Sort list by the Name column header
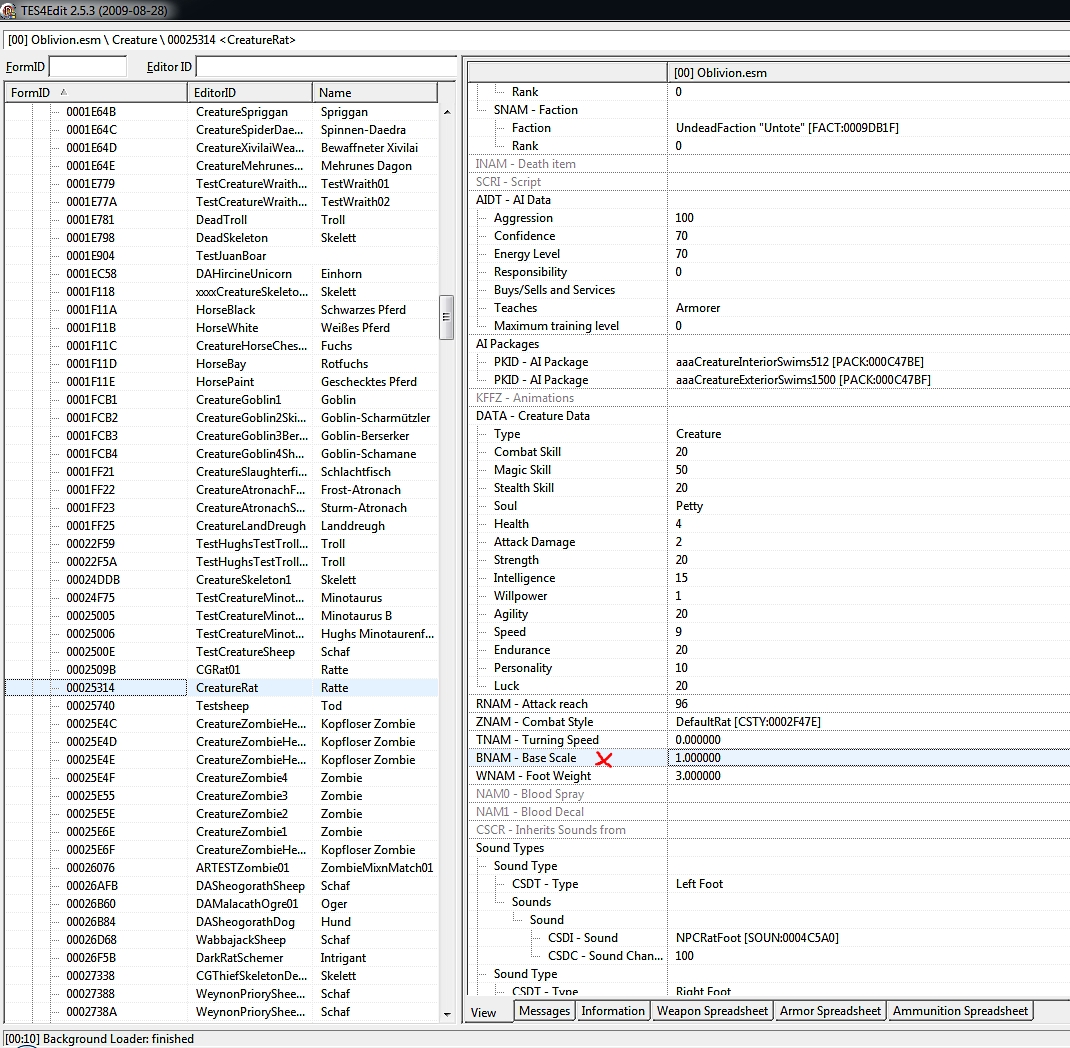The height and width of the screenshot is (1048, 1070). click(x=375, y=93)
